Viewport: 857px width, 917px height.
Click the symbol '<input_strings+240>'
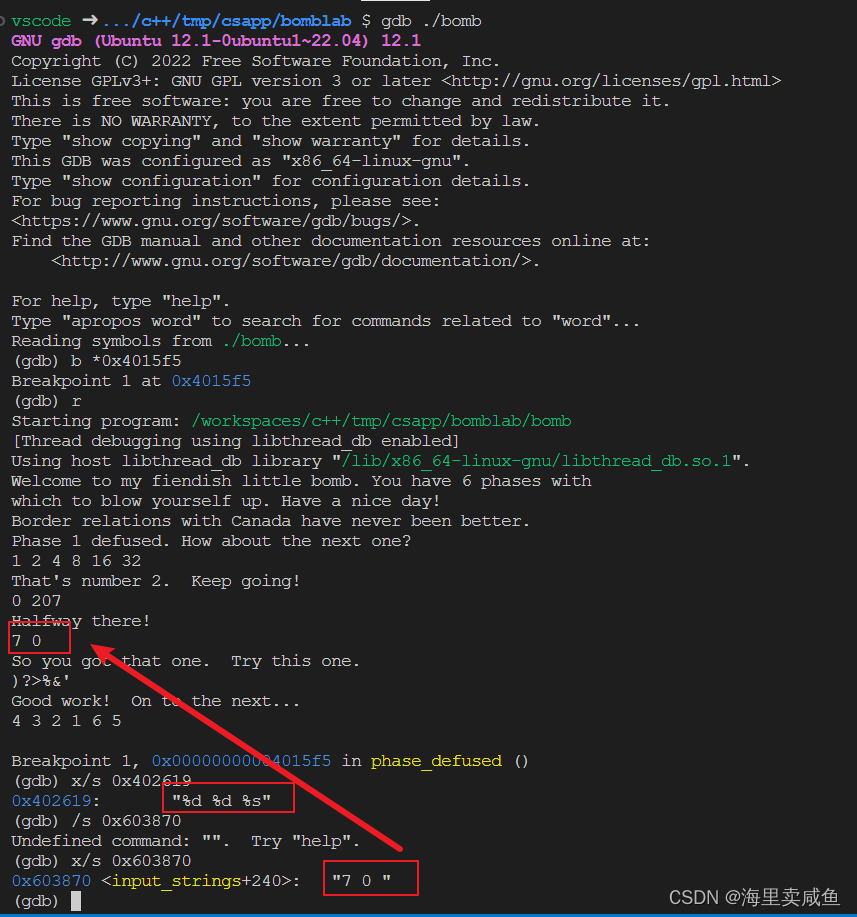click(197, 881)
